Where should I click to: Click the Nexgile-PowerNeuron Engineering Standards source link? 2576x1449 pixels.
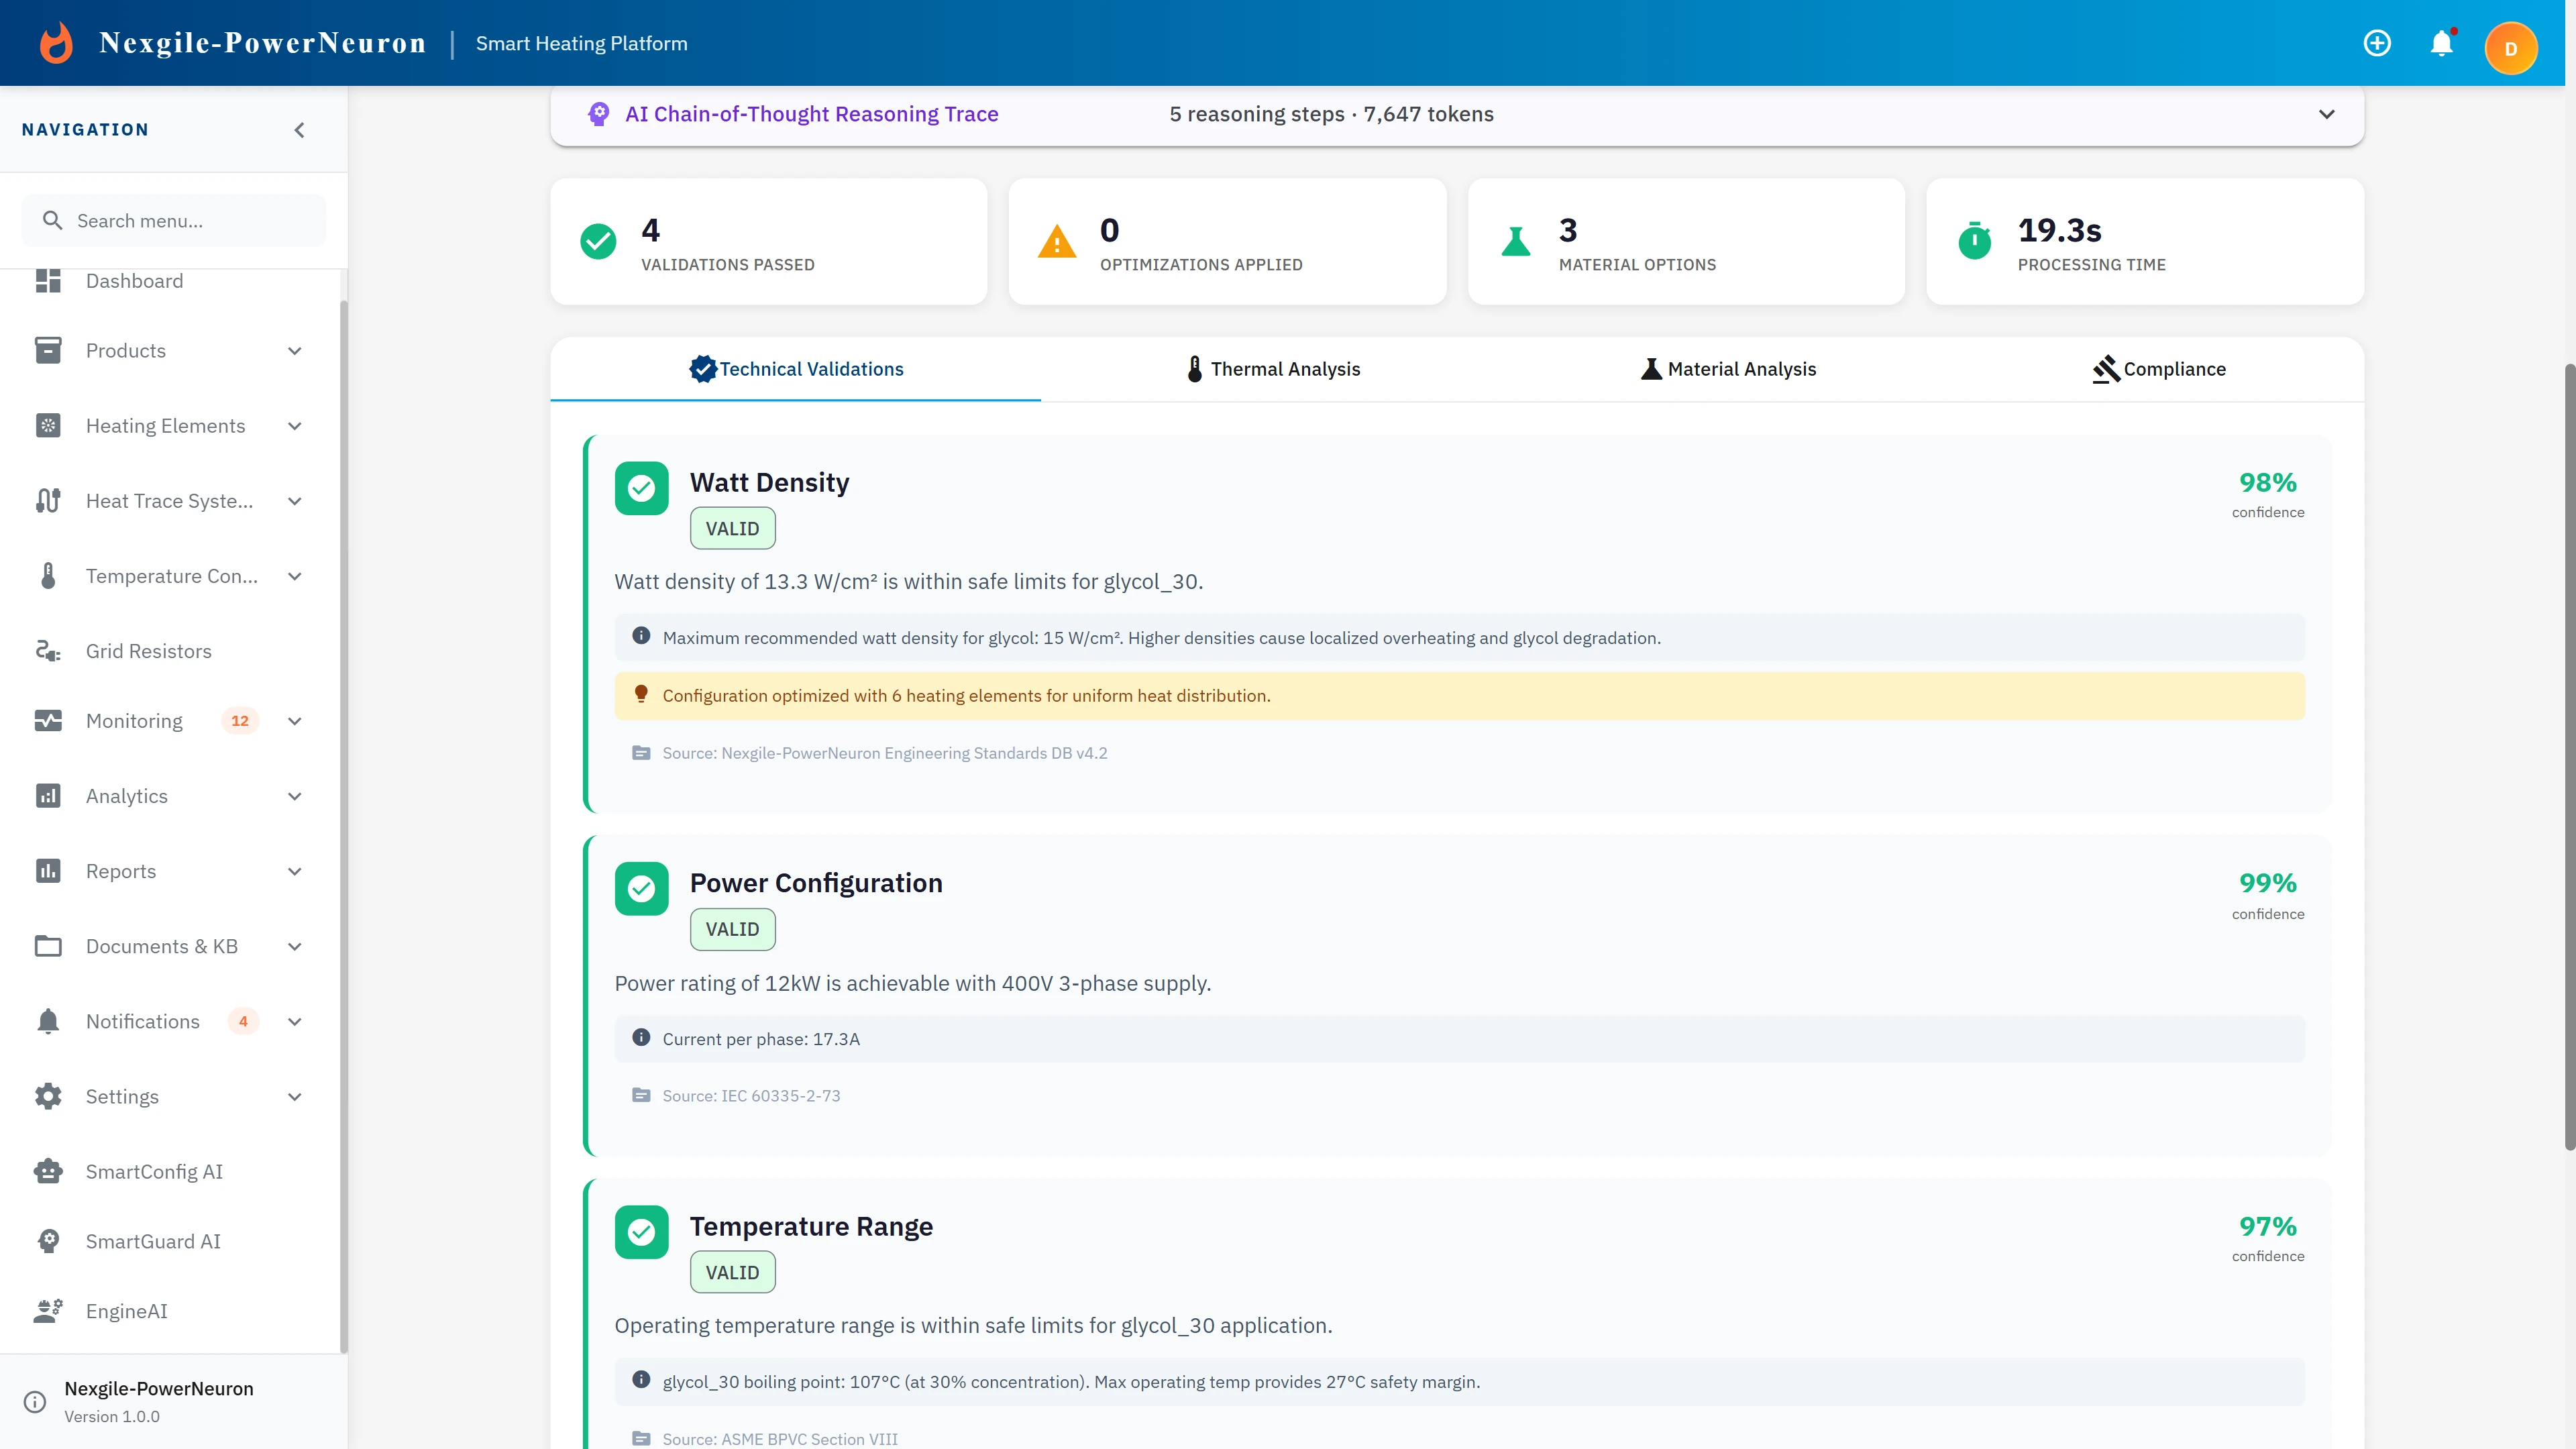pos(884,753)
